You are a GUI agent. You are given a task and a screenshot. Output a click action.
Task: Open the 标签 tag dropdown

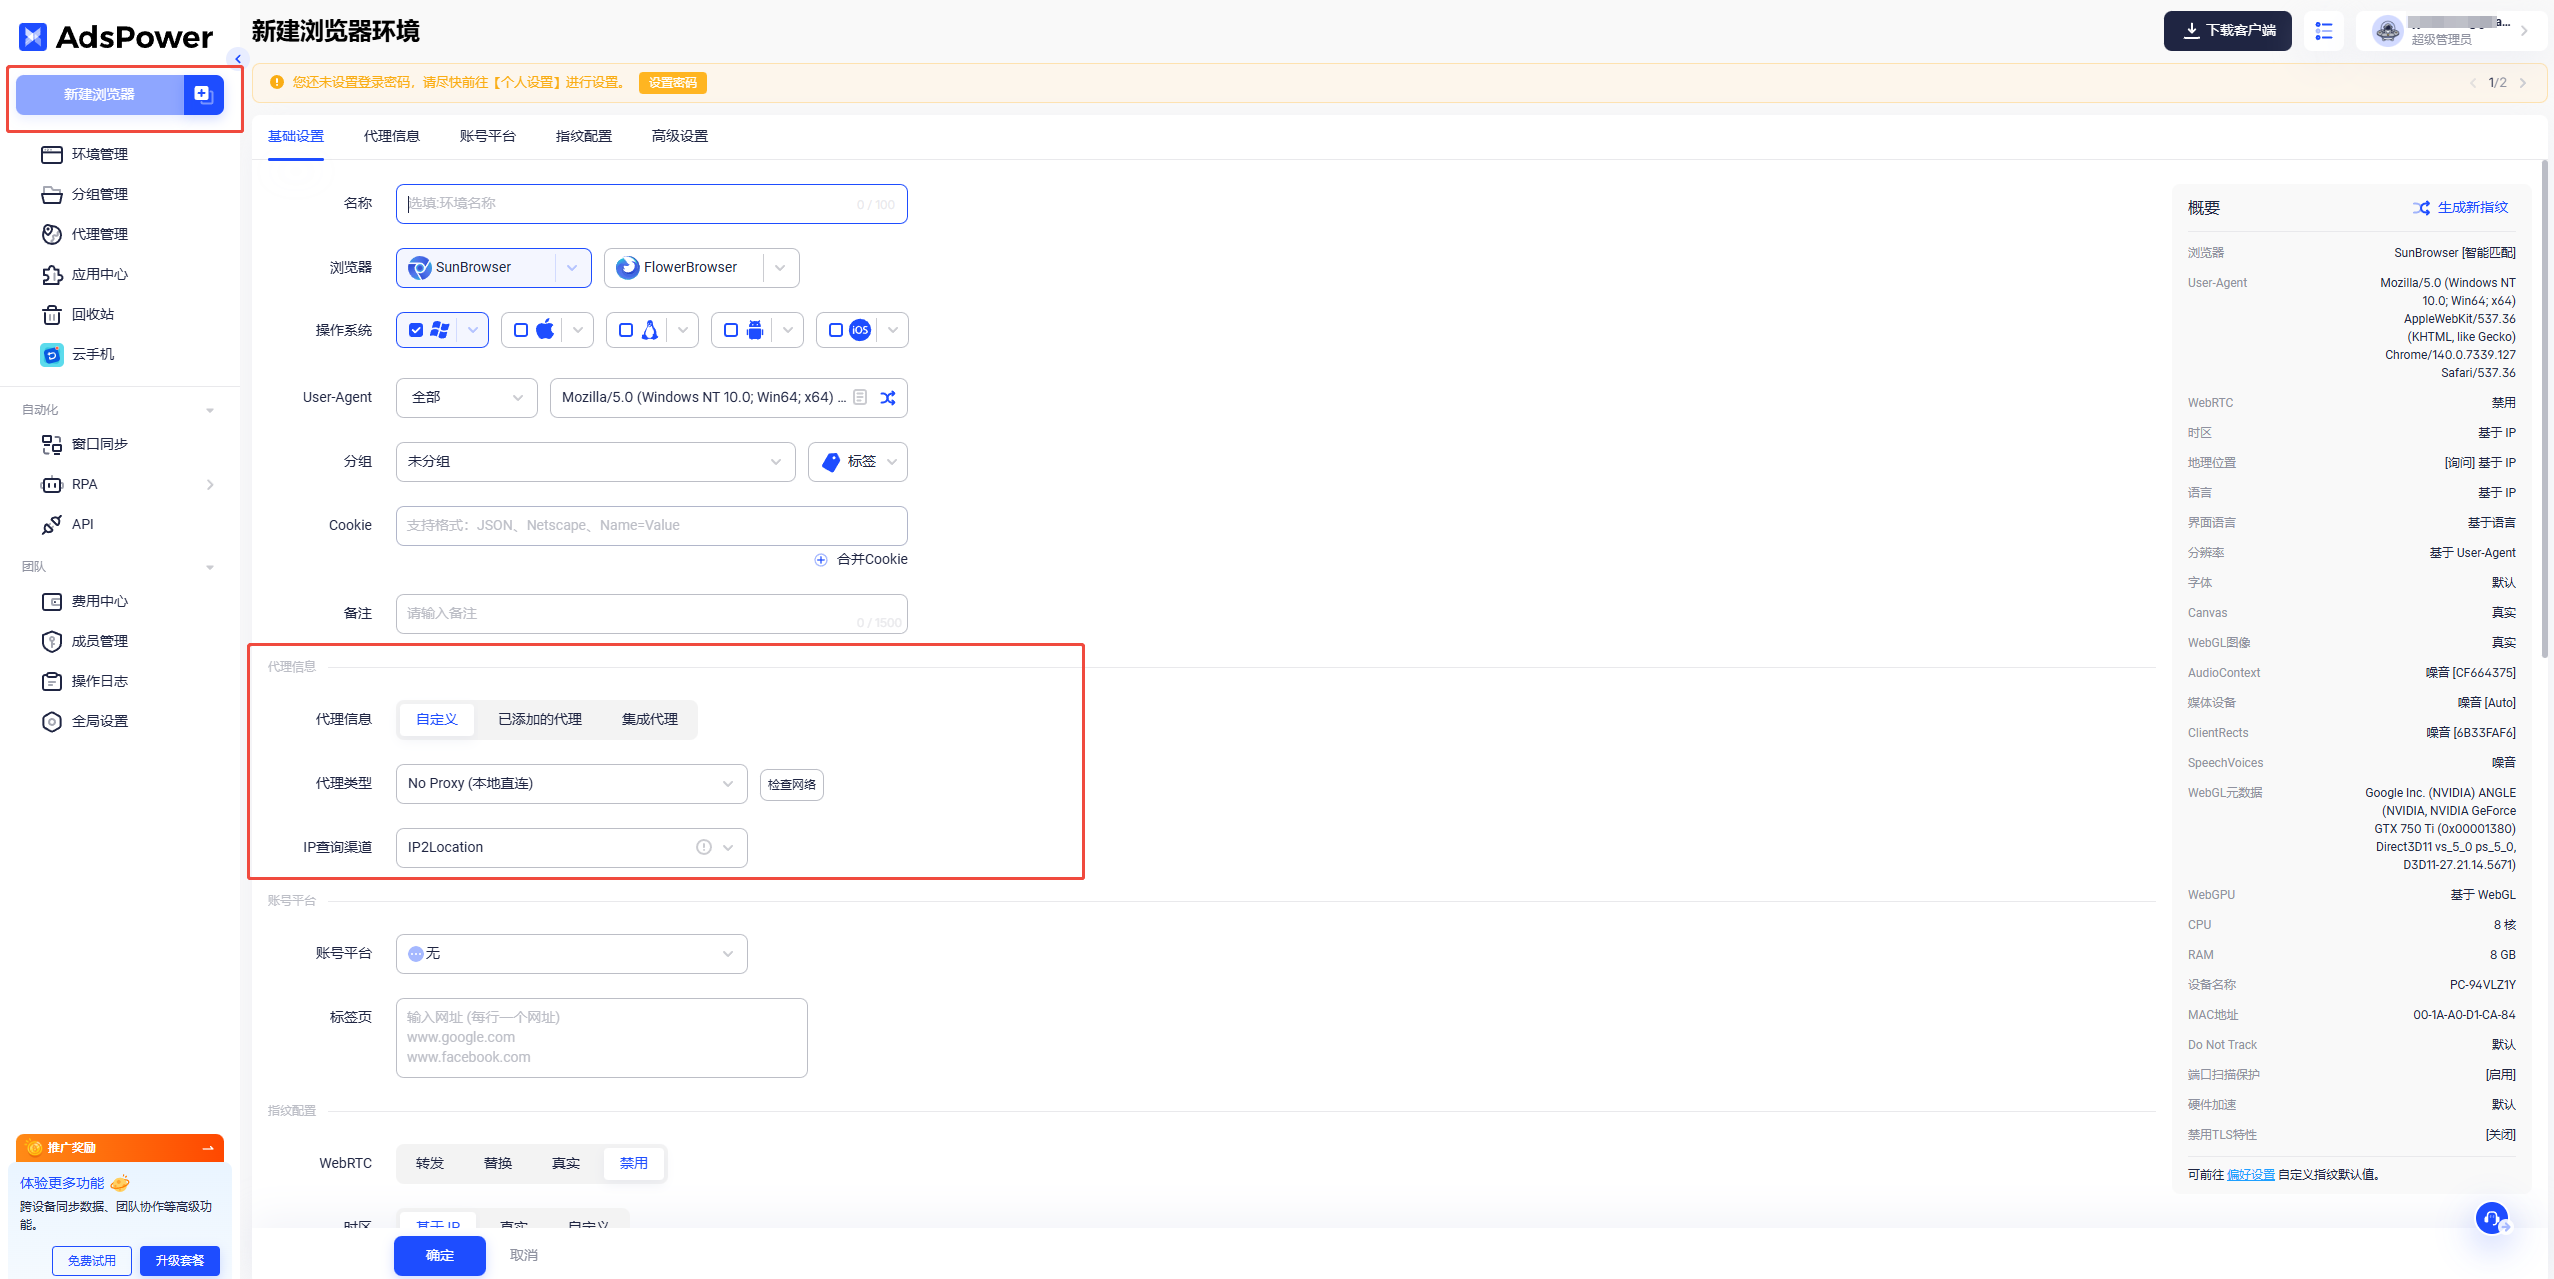858,462
